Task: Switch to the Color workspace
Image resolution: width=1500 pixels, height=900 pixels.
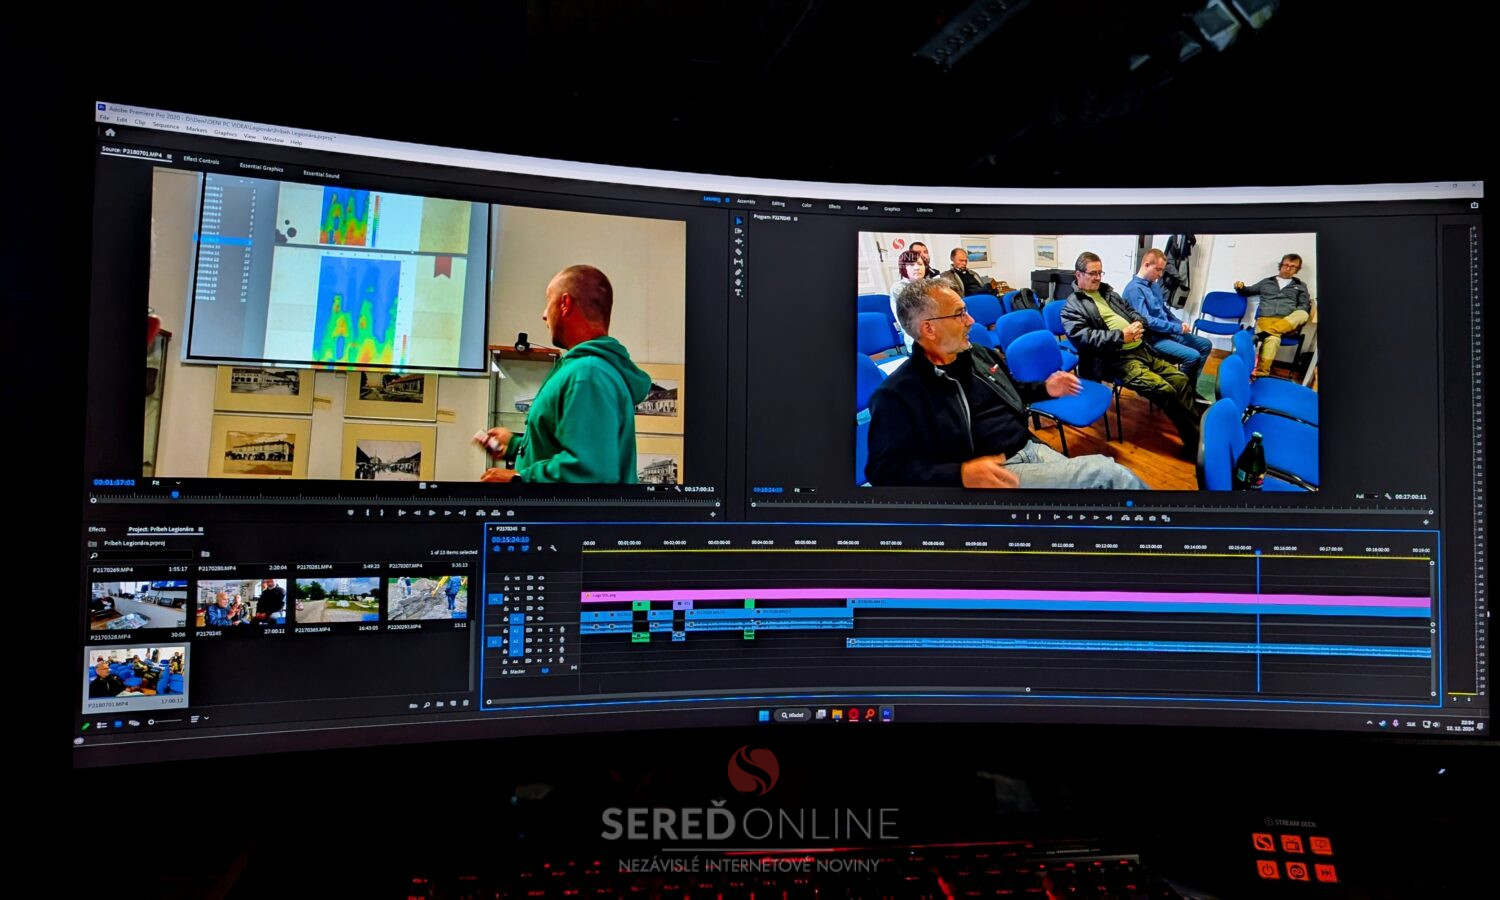Action: point(806,205)
